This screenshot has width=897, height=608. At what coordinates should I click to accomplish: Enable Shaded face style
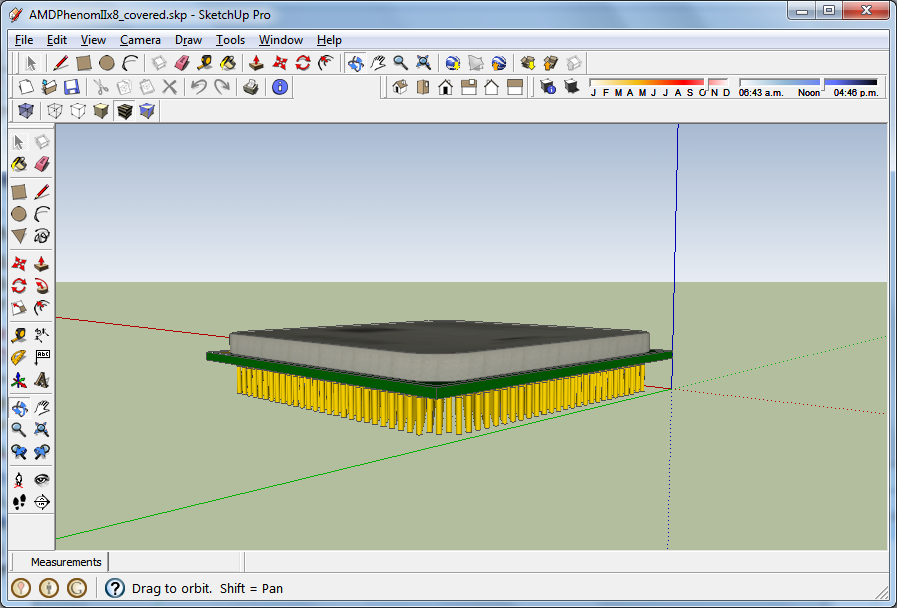[101, 110]
